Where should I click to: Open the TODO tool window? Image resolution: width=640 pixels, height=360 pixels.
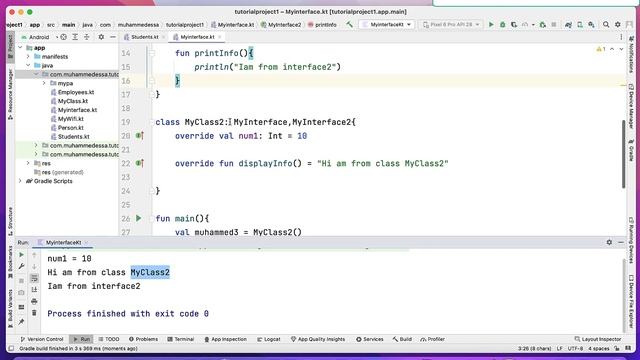pos(109,339)
